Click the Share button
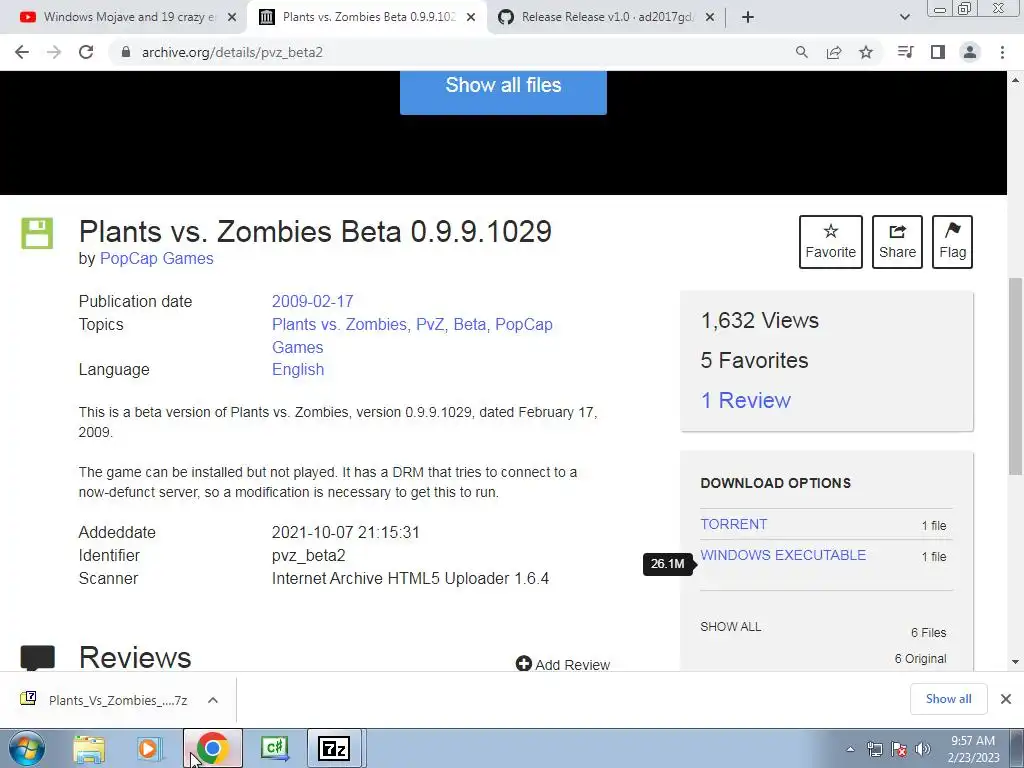Viewport: 1024px width, 768px height. (897, 242)
